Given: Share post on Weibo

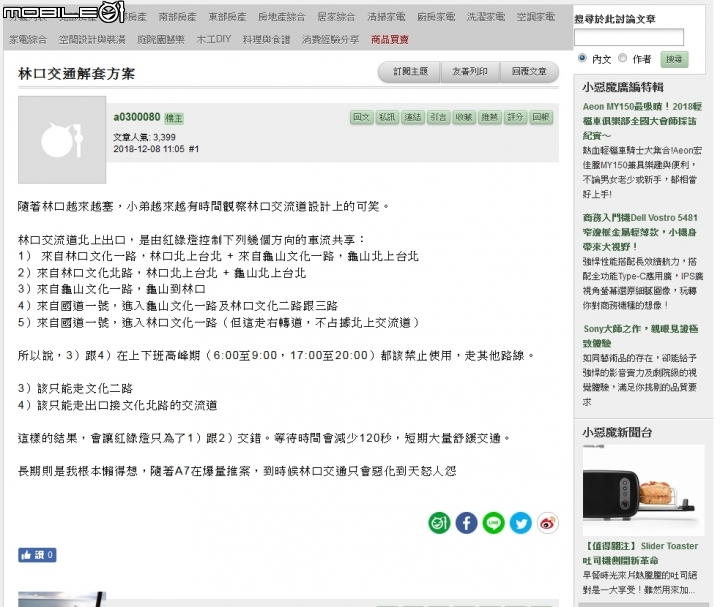Looking at the screenshot, I should pos(548,523).
